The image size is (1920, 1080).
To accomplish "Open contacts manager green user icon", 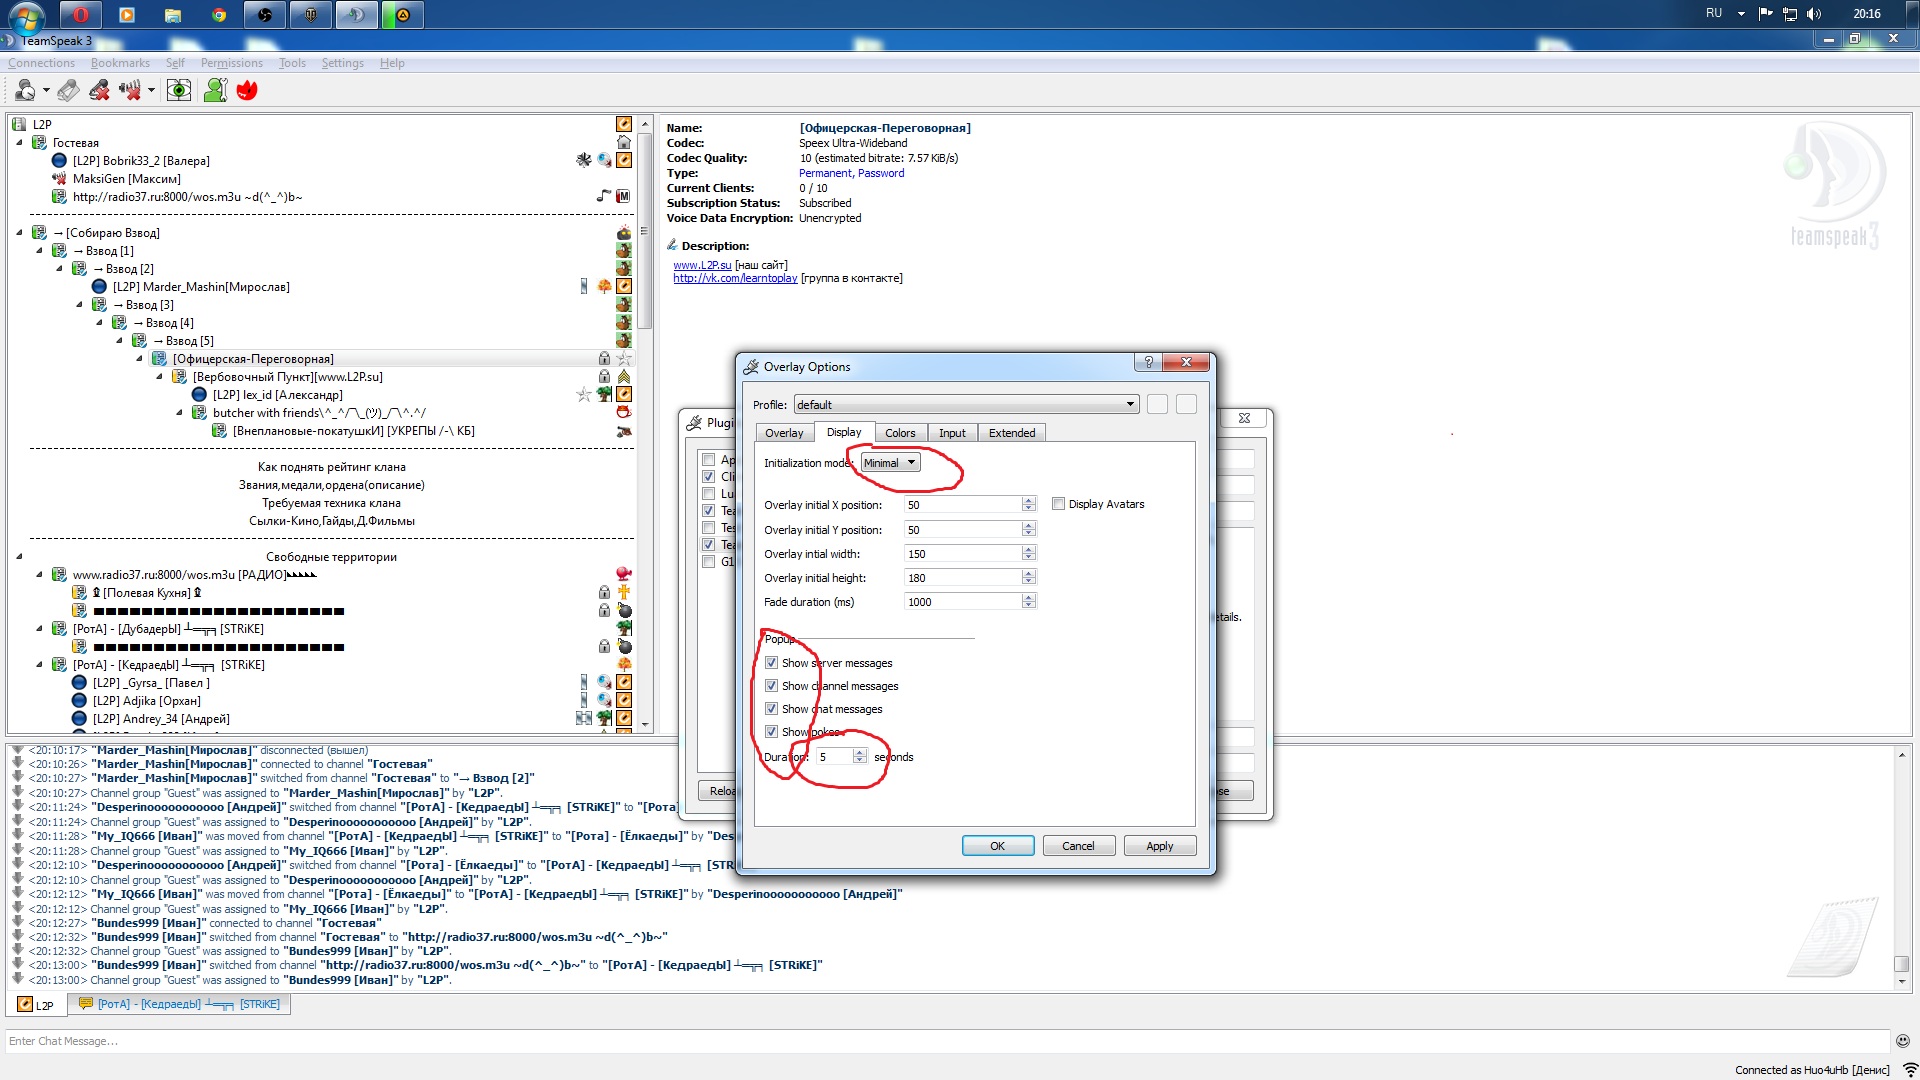I will pyautogui.click(x=215, y=91).
